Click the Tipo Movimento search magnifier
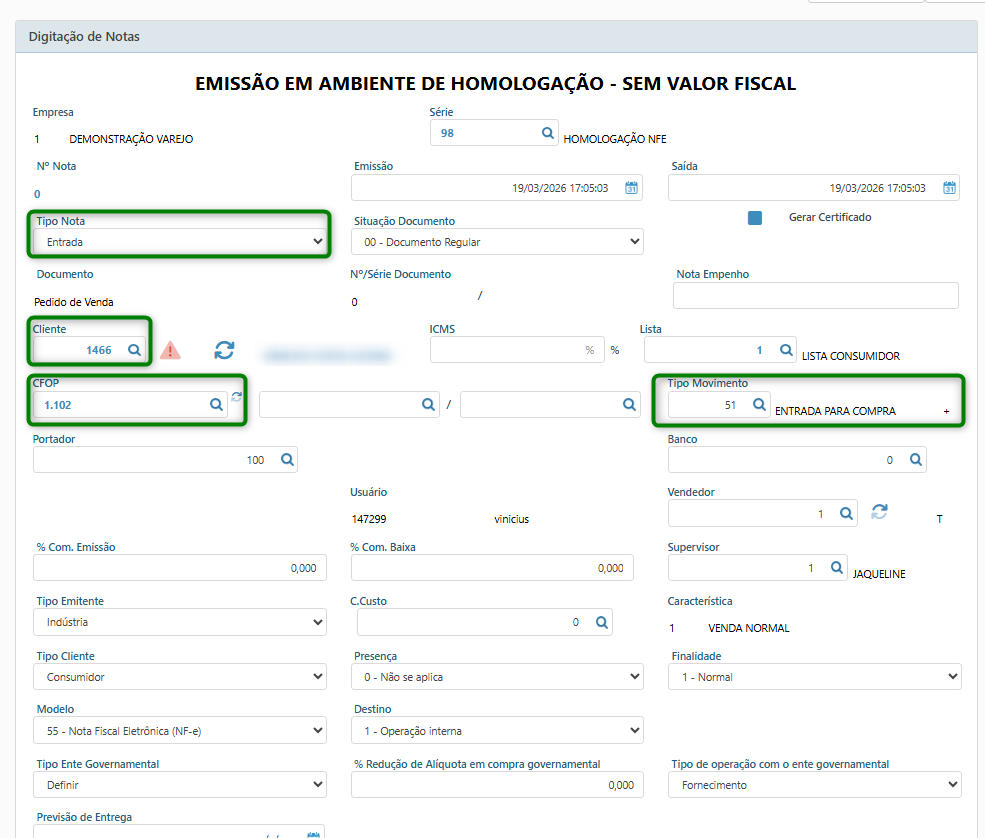 tap(759, 404)
